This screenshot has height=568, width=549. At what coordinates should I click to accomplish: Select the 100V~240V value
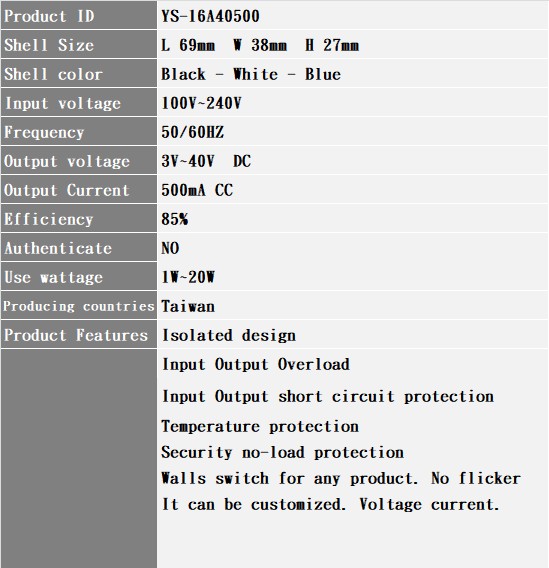tap(201, 103)
